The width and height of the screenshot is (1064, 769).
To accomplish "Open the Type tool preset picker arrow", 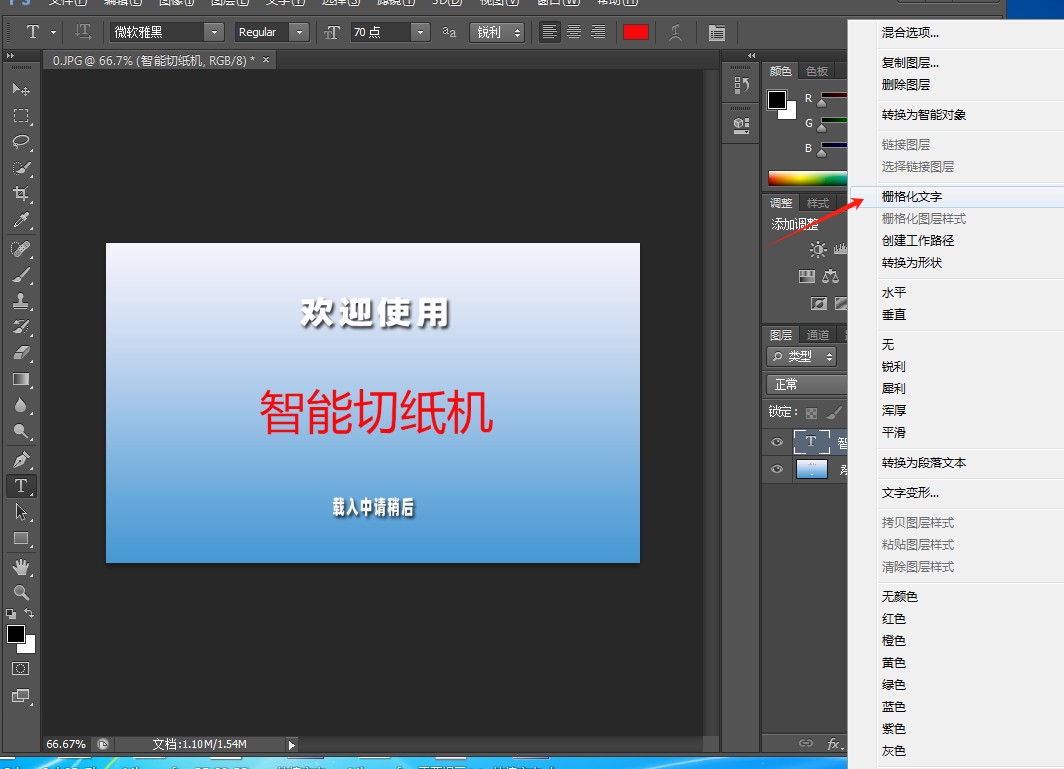I will tap(54, 32).
